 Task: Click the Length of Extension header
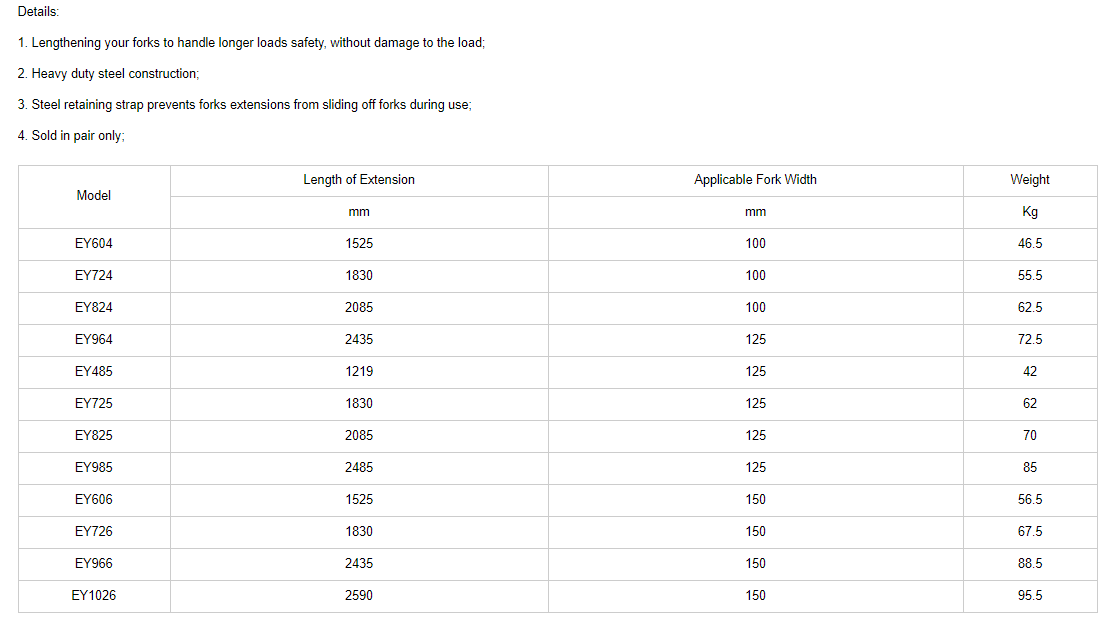[359, 180]
